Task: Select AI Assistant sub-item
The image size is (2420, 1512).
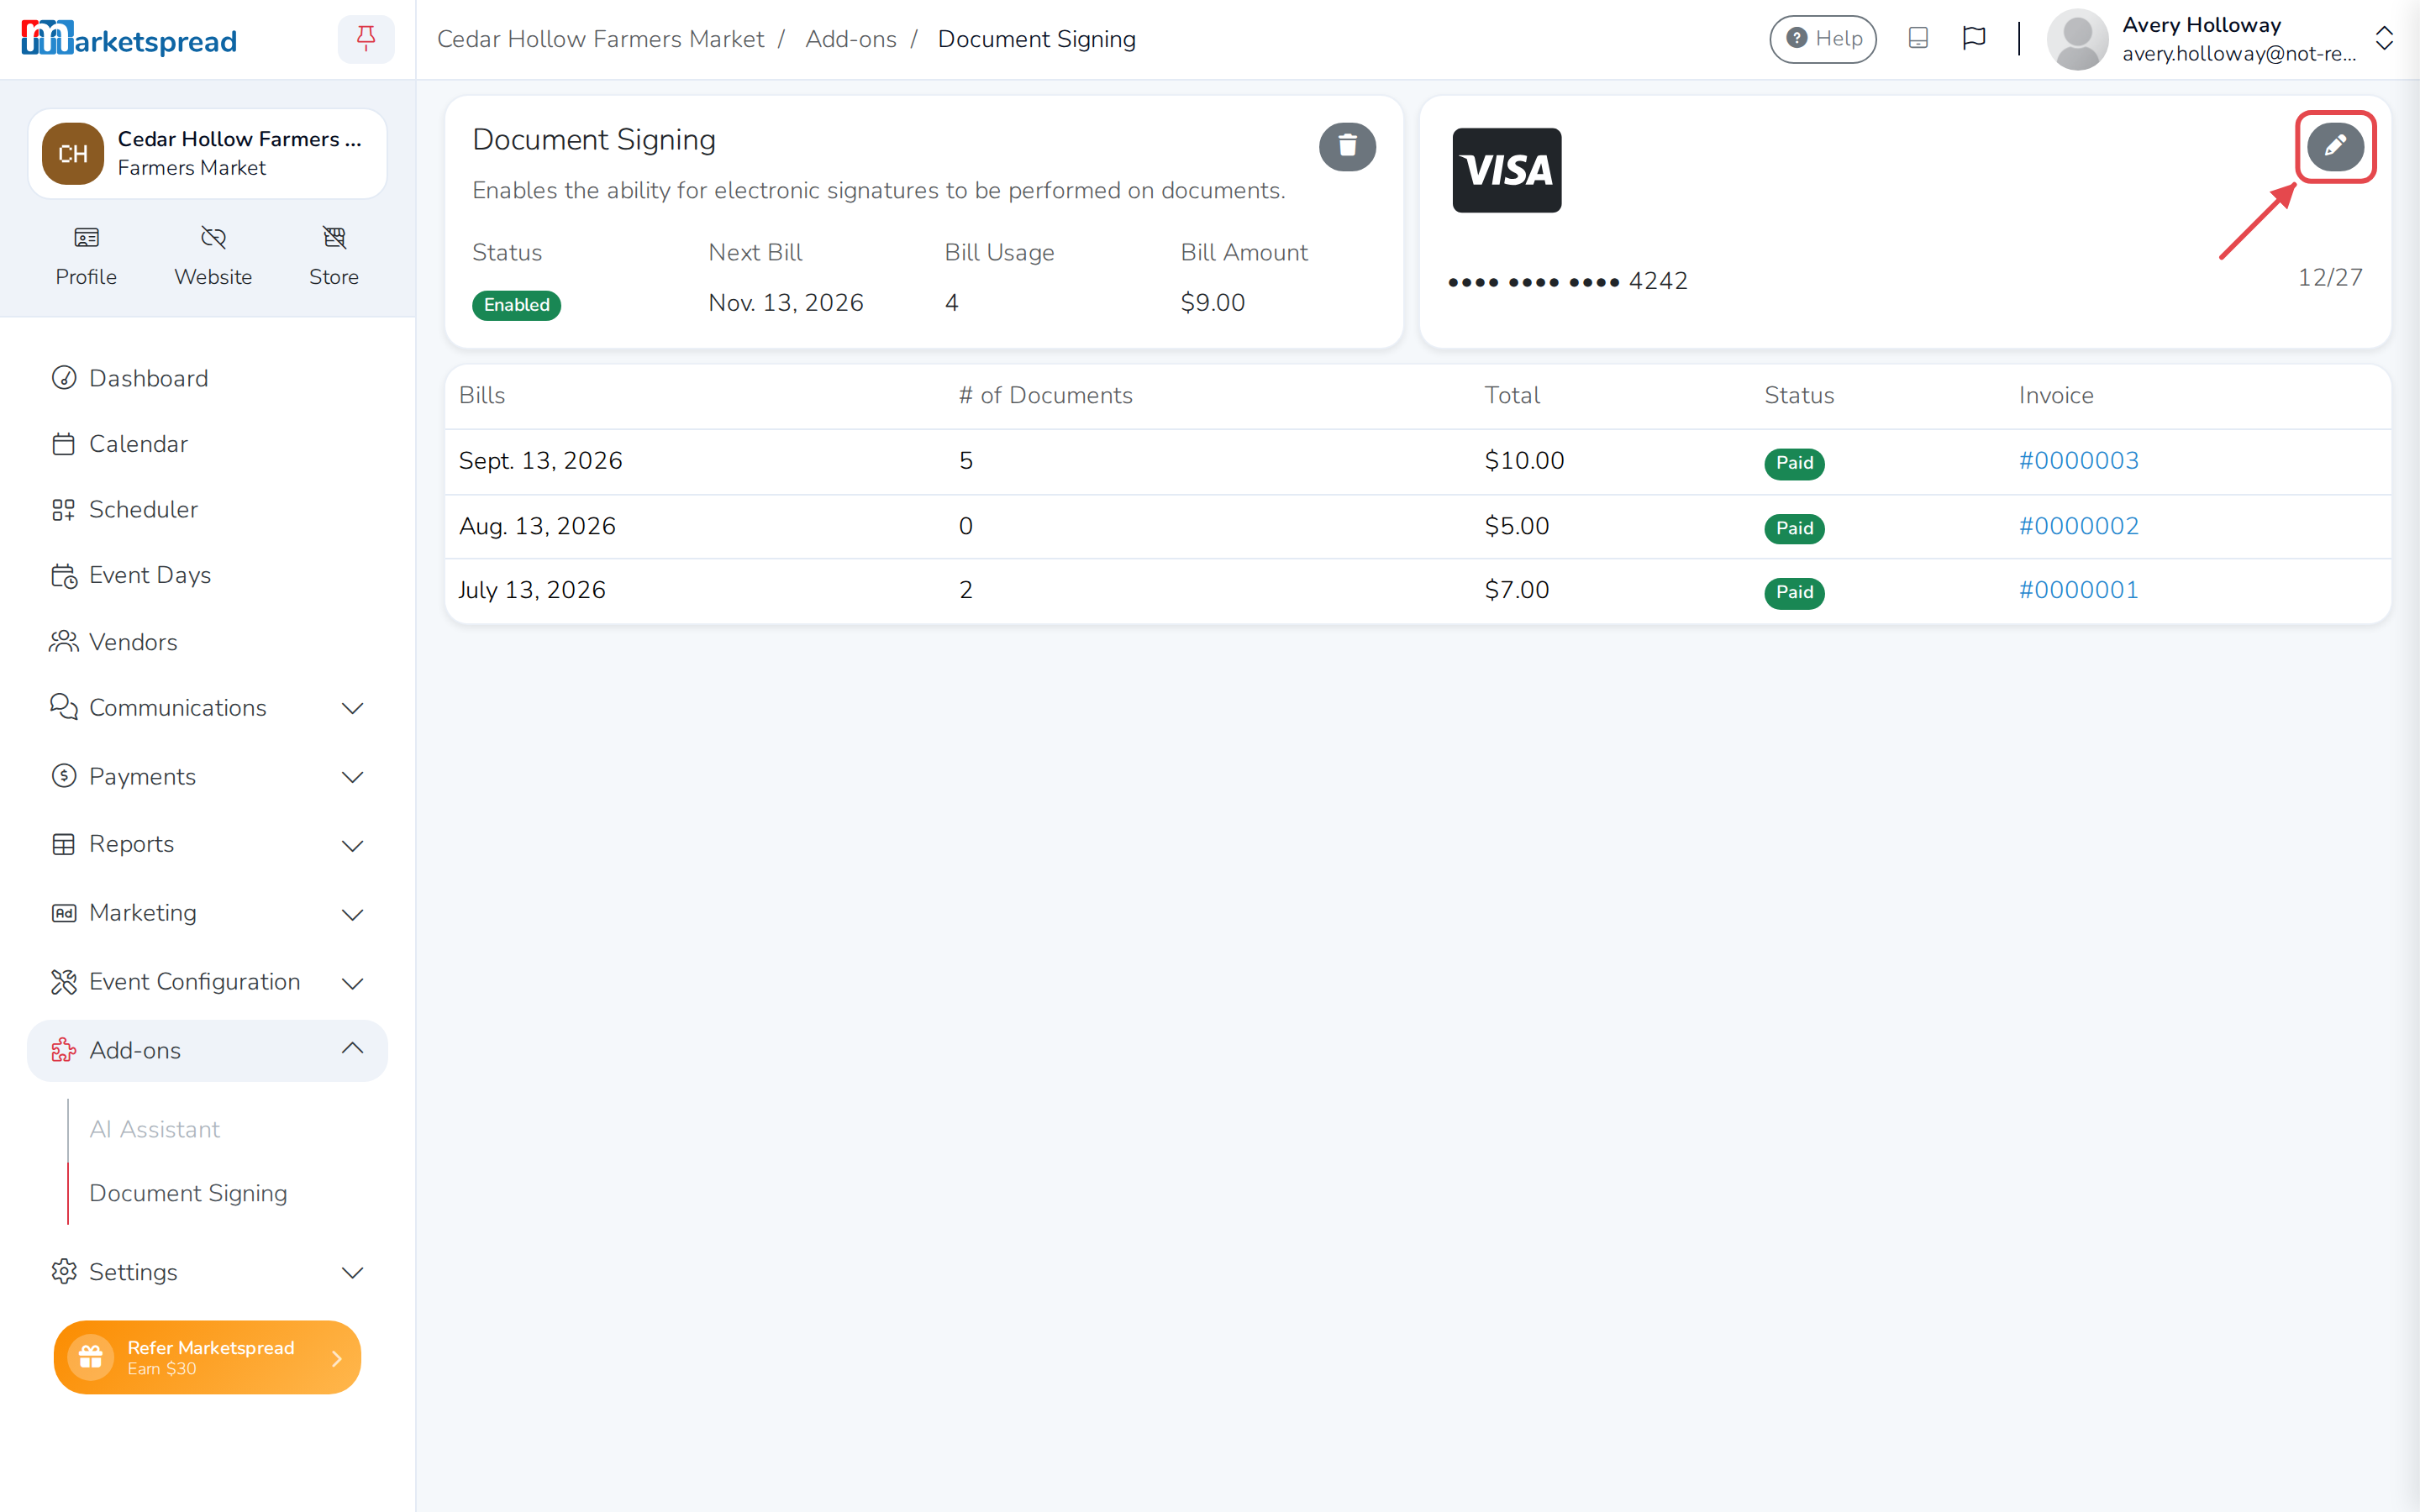Action: tap(154, 1130)
